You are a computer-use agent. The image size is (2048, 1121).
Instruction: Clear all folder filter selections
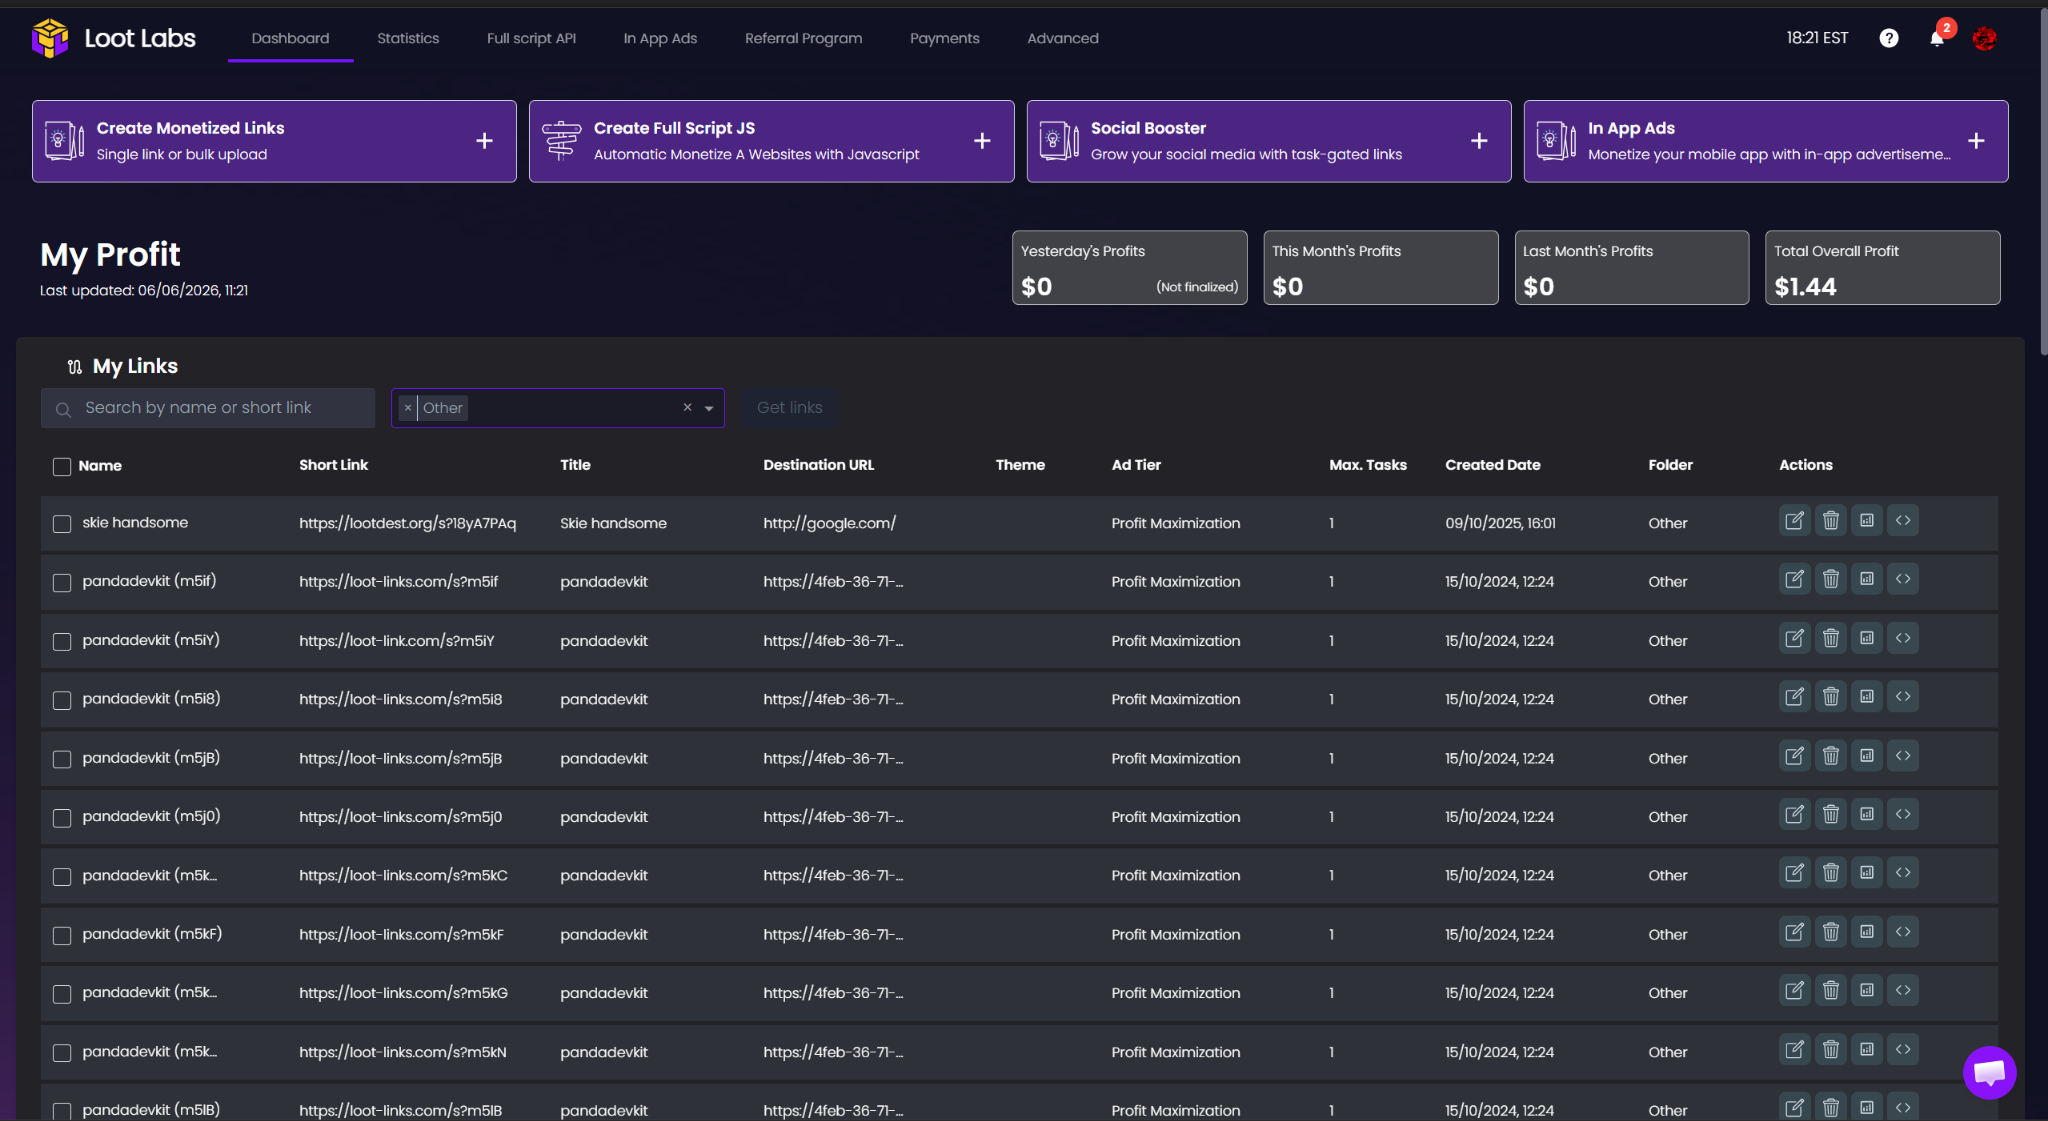(x=687, y=407)
